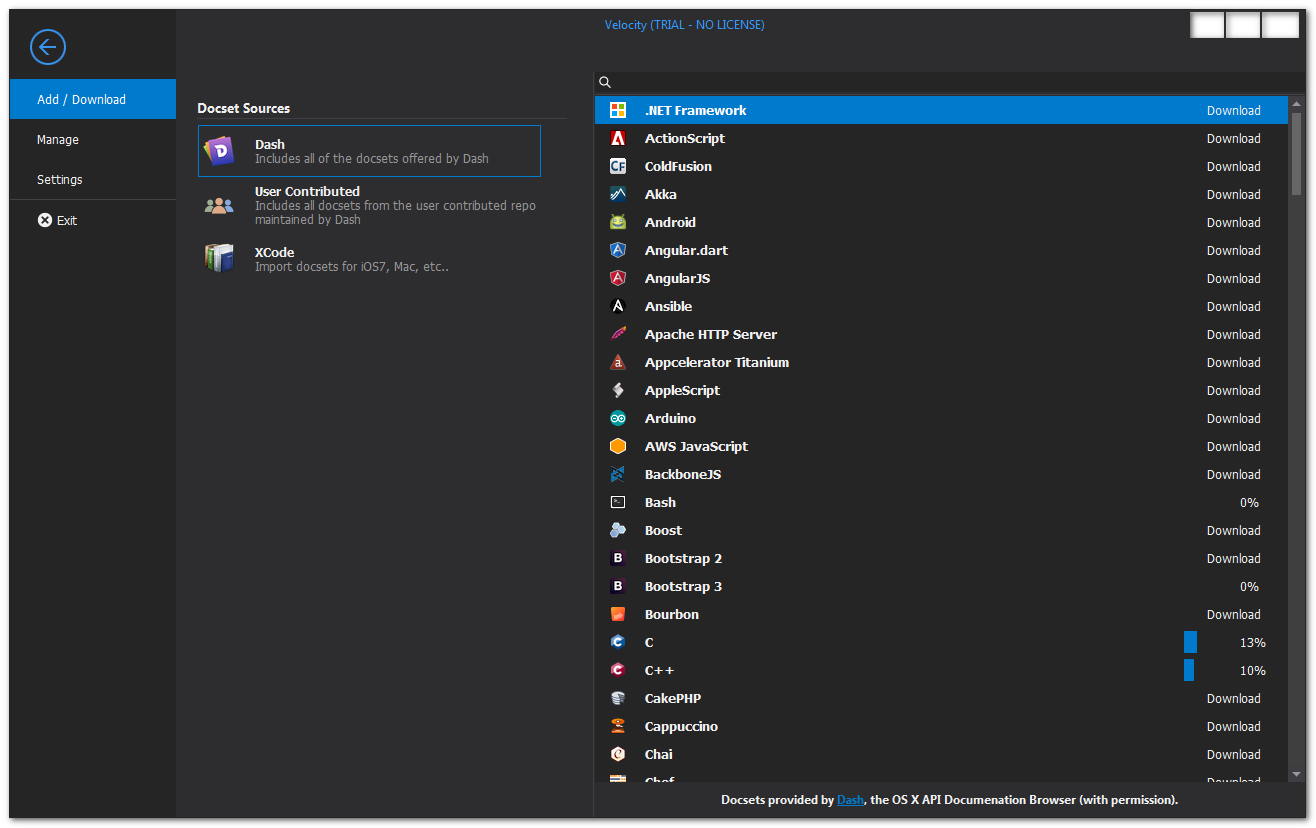Click the CakePHP icon

coord(618,698)
